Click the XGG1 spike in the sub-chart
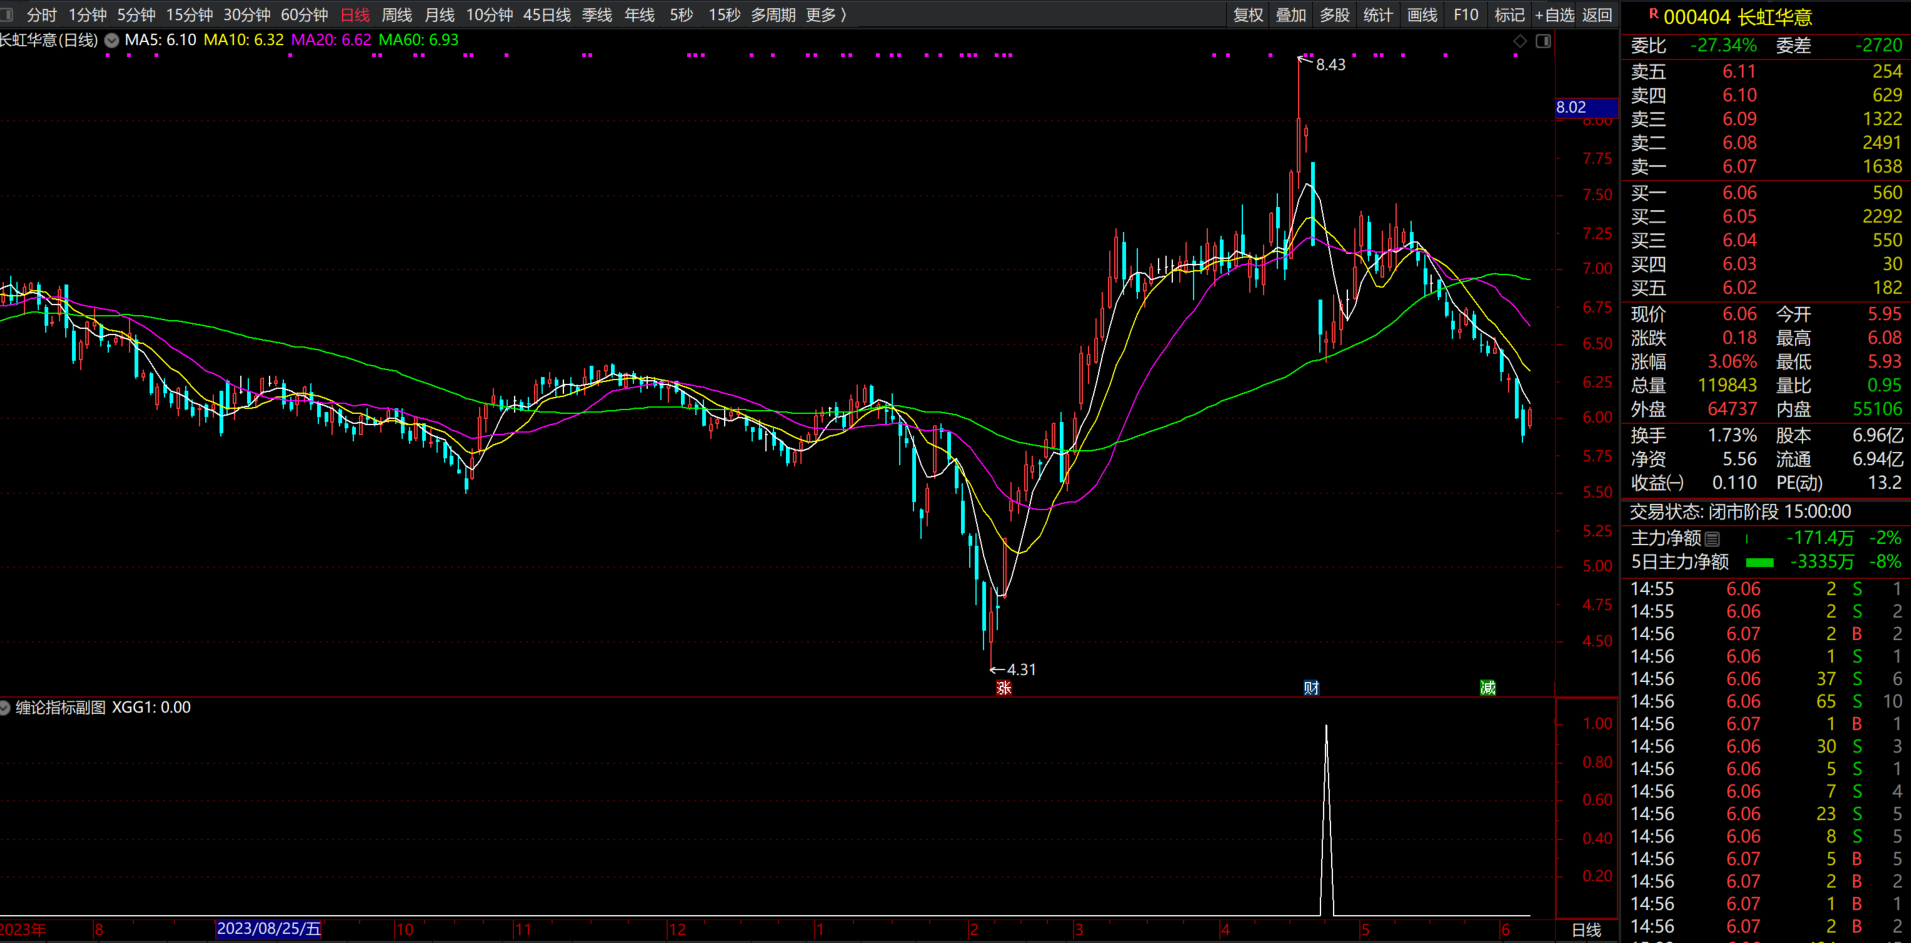 1327,820
